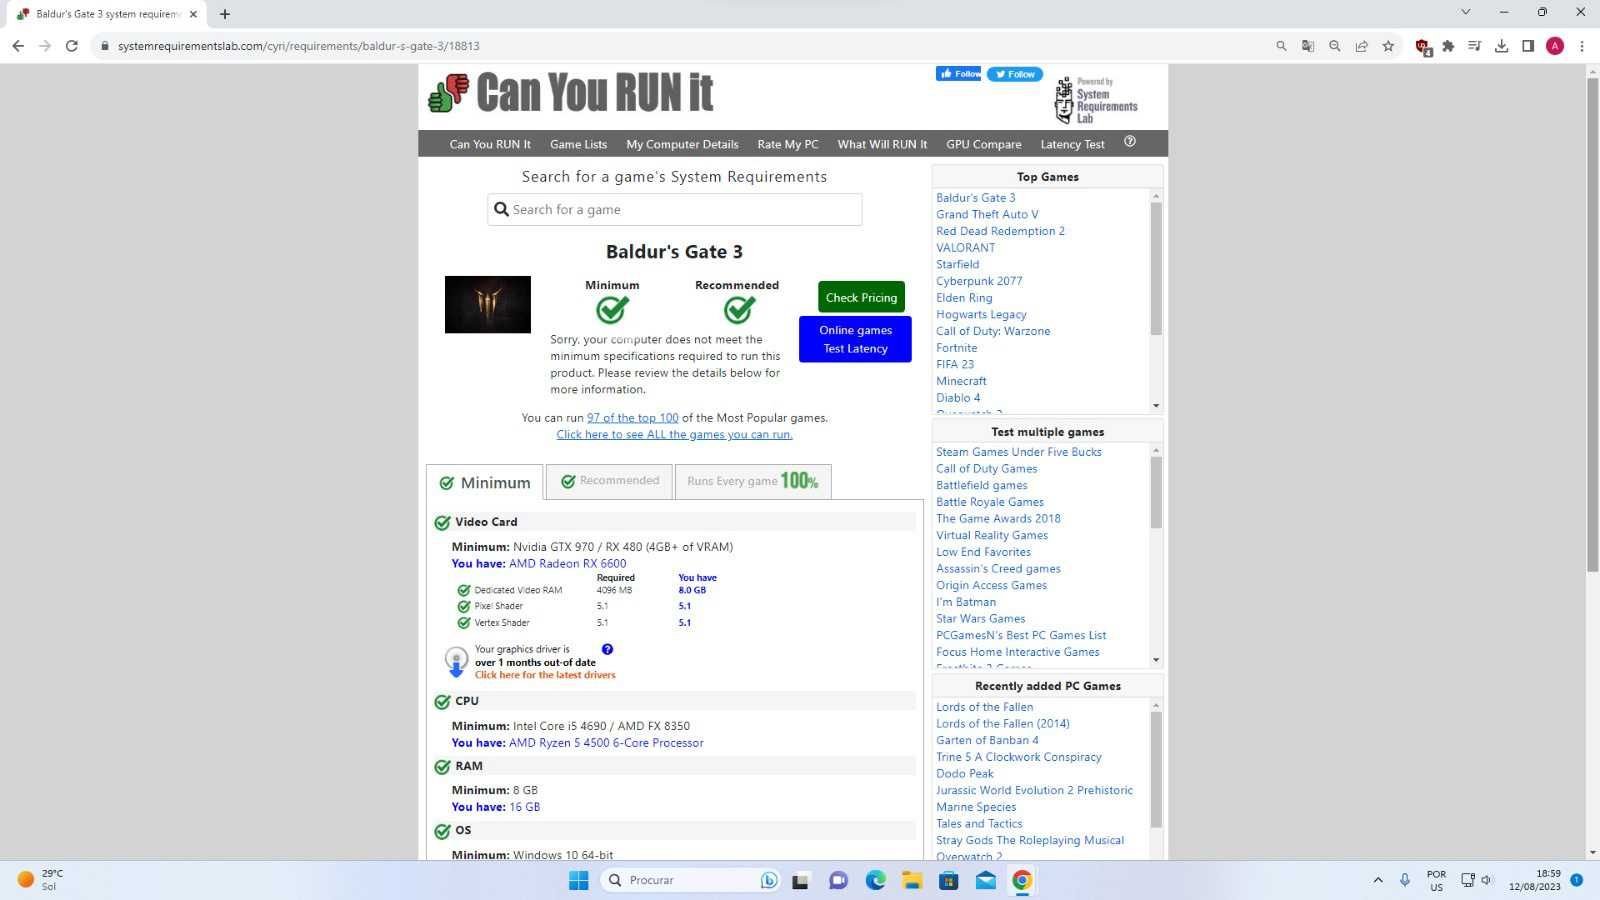
Task: Open Can You RUN It menu item
Action: tap(490, 144)
